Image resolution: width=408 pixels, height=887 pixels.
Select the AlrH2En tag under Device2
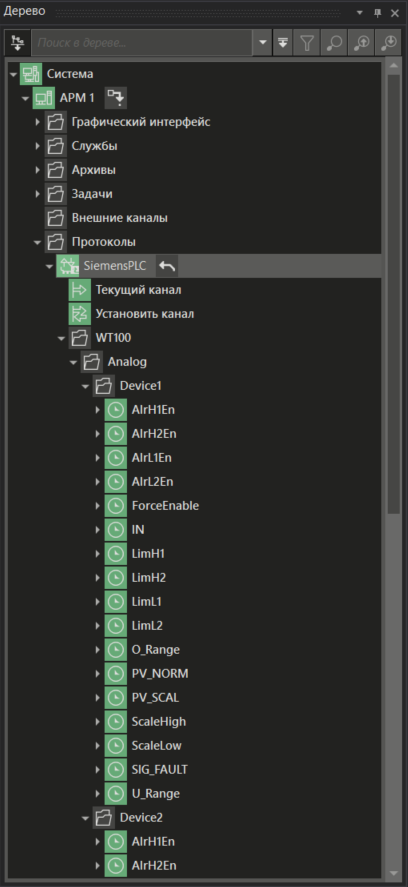(153, 865)
